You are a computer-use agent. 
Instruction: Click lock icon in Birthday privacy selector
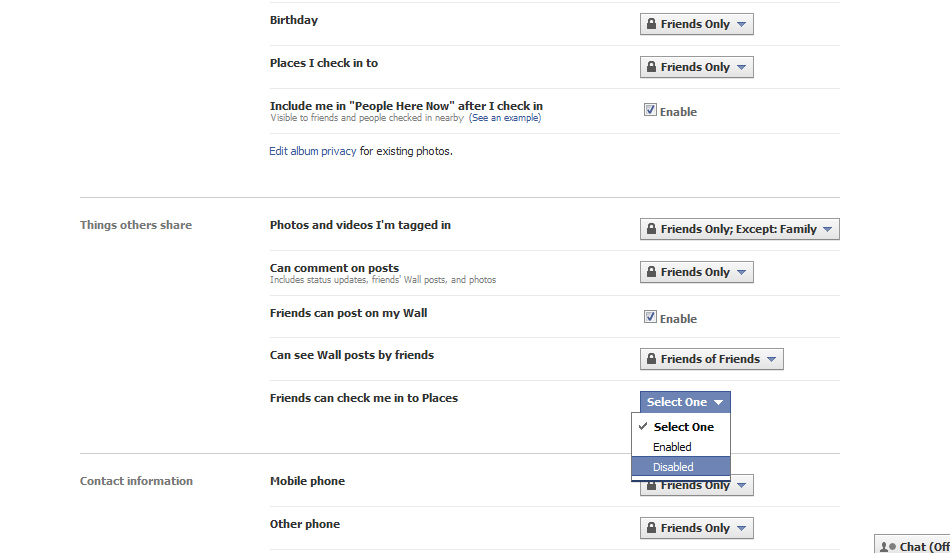click(651, 24)
